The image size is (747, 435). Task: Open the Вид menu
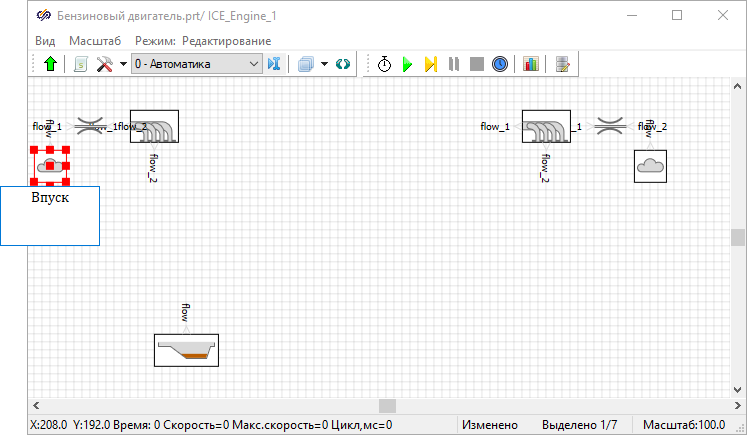[45, 40]
